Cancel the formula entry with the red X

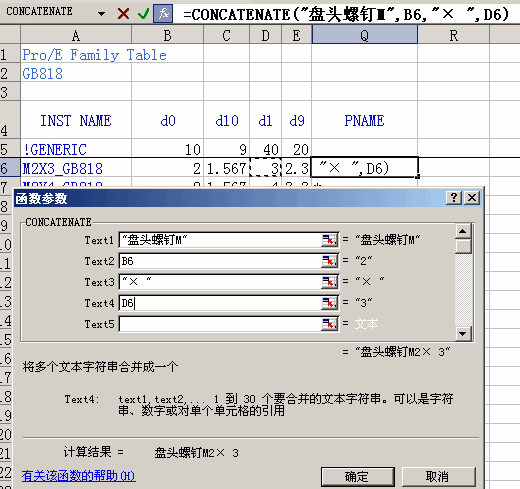[123, 14]
